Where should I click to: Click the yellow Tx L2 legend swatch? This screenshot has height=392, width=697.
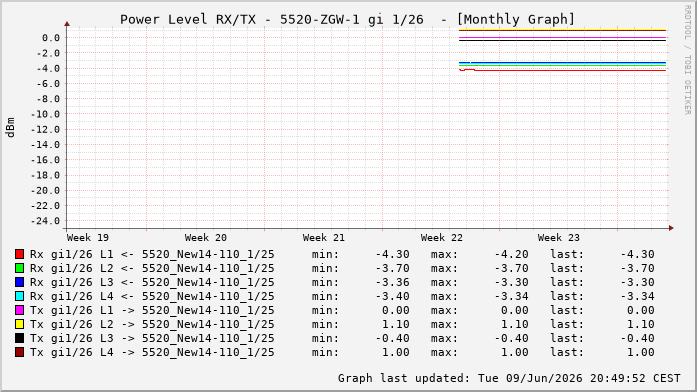point(19,324)
